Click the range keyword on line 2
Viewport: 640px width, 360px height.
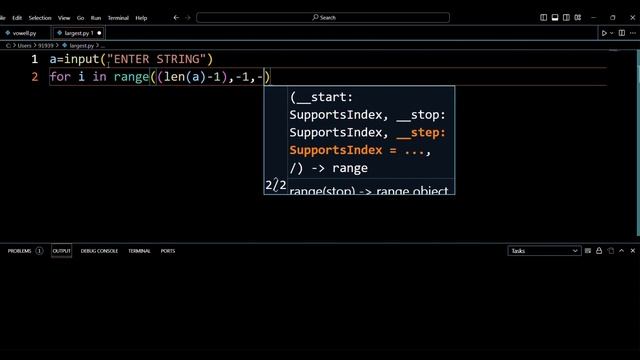[x=131, y=77]
